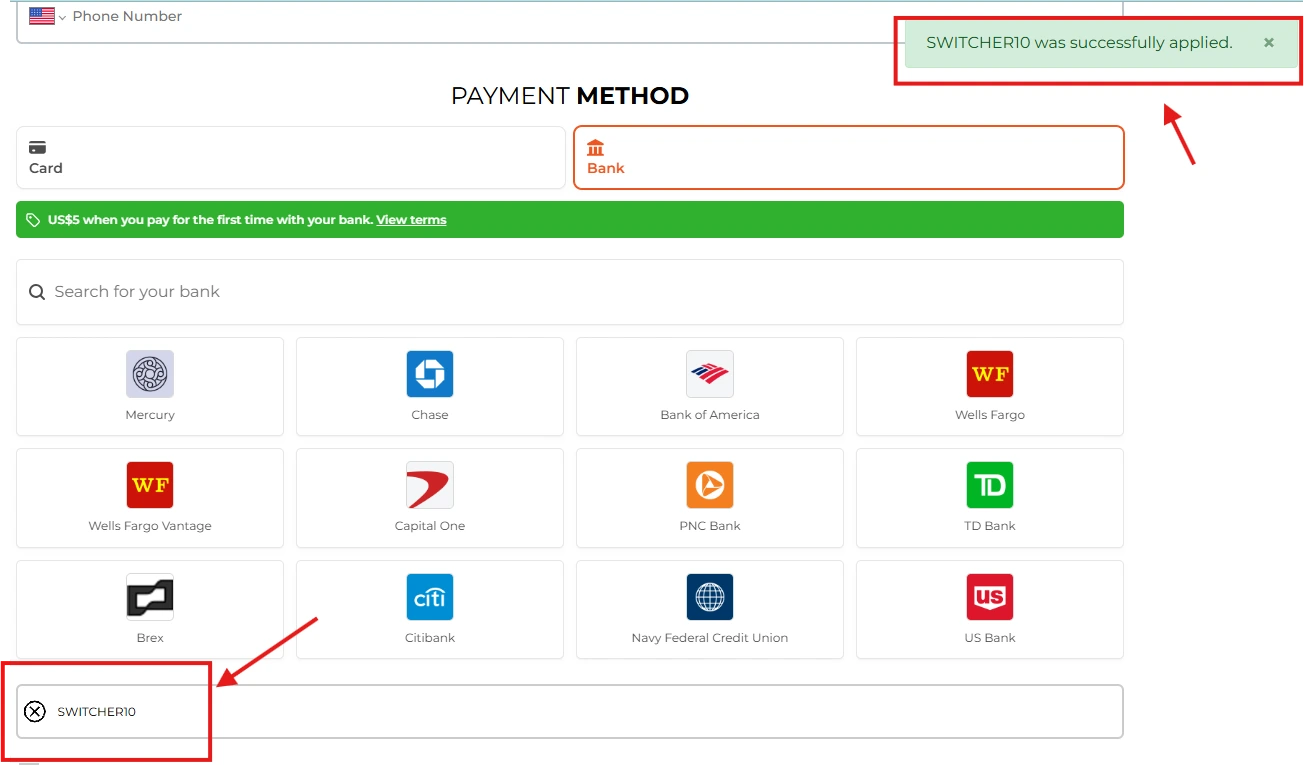
Task: Select the Card payment tab
Action: (x=291, y=158)
